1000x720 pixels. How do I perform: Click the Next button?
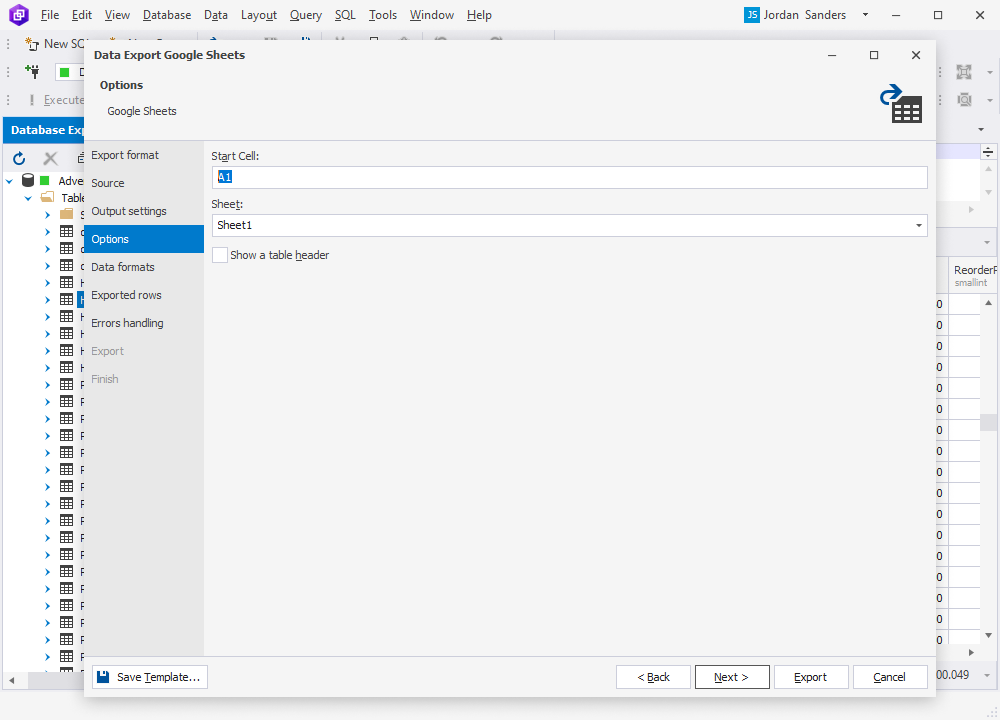[x=732, y=677]
